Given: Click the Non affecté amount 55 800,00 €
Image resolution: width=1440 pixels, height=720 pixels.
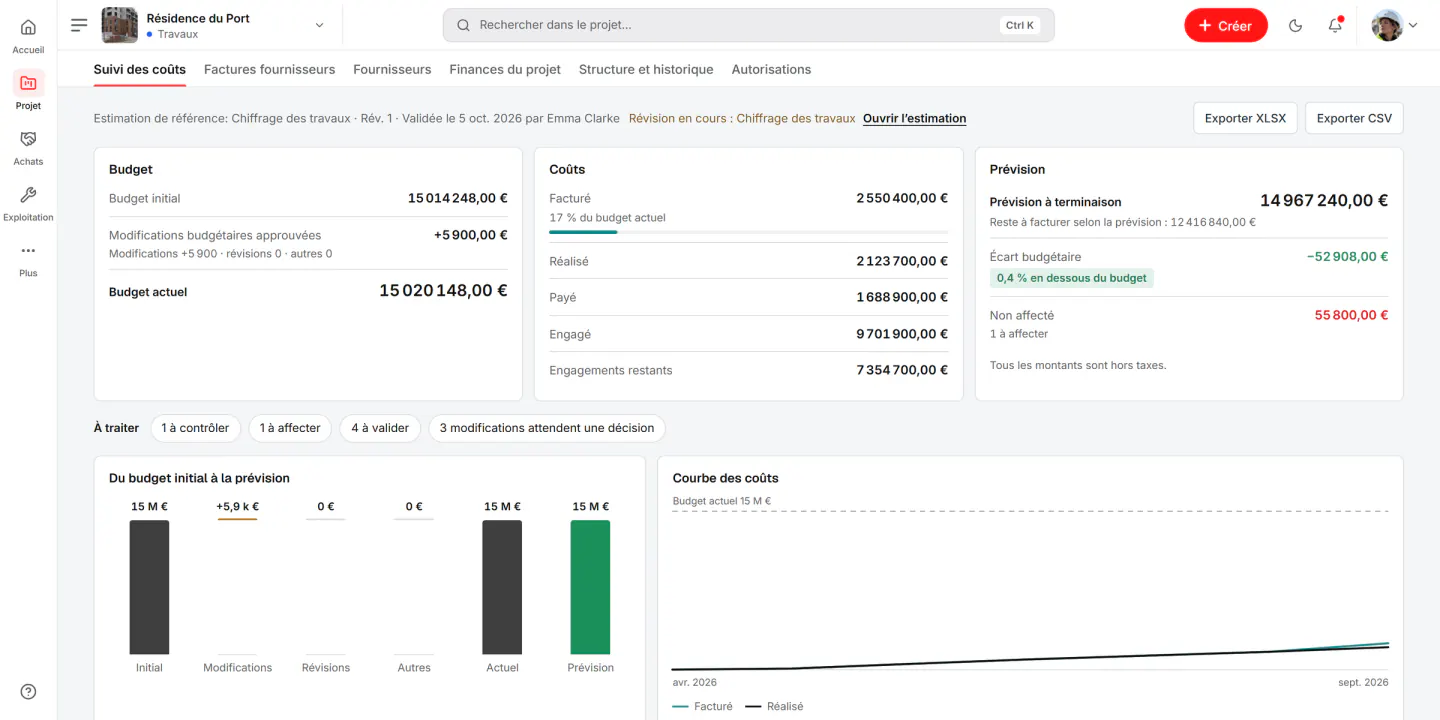Looking at the screenshot, I should tap(1351, 315).
